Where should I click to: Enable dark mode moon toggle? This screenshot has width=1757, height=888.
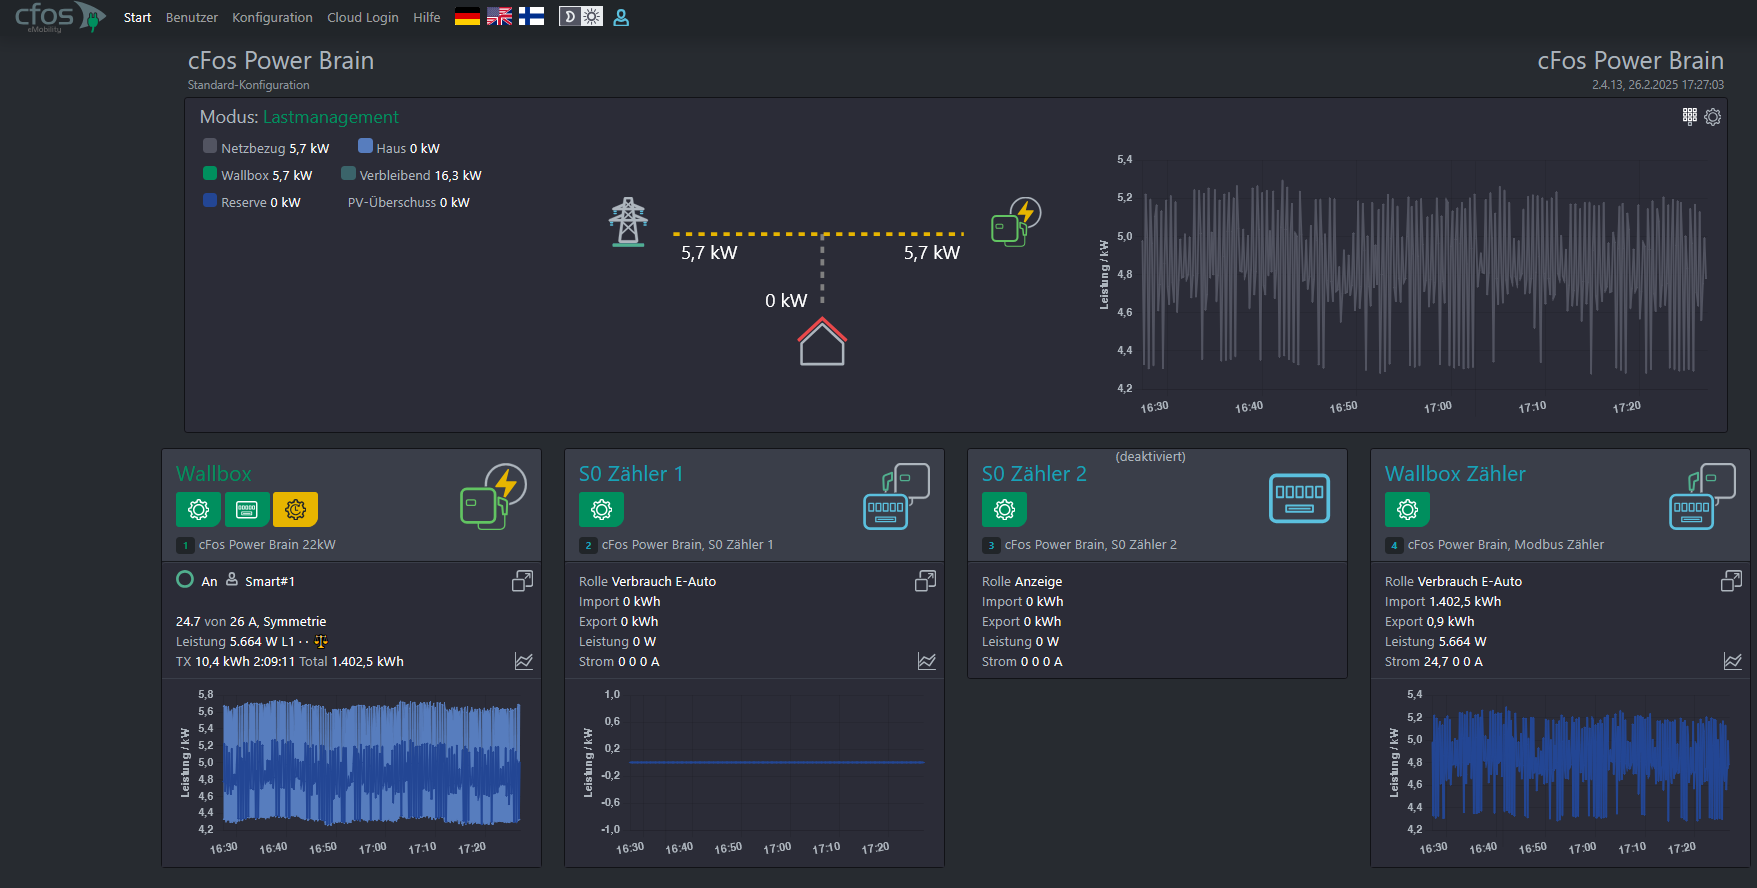pos(570,17)
